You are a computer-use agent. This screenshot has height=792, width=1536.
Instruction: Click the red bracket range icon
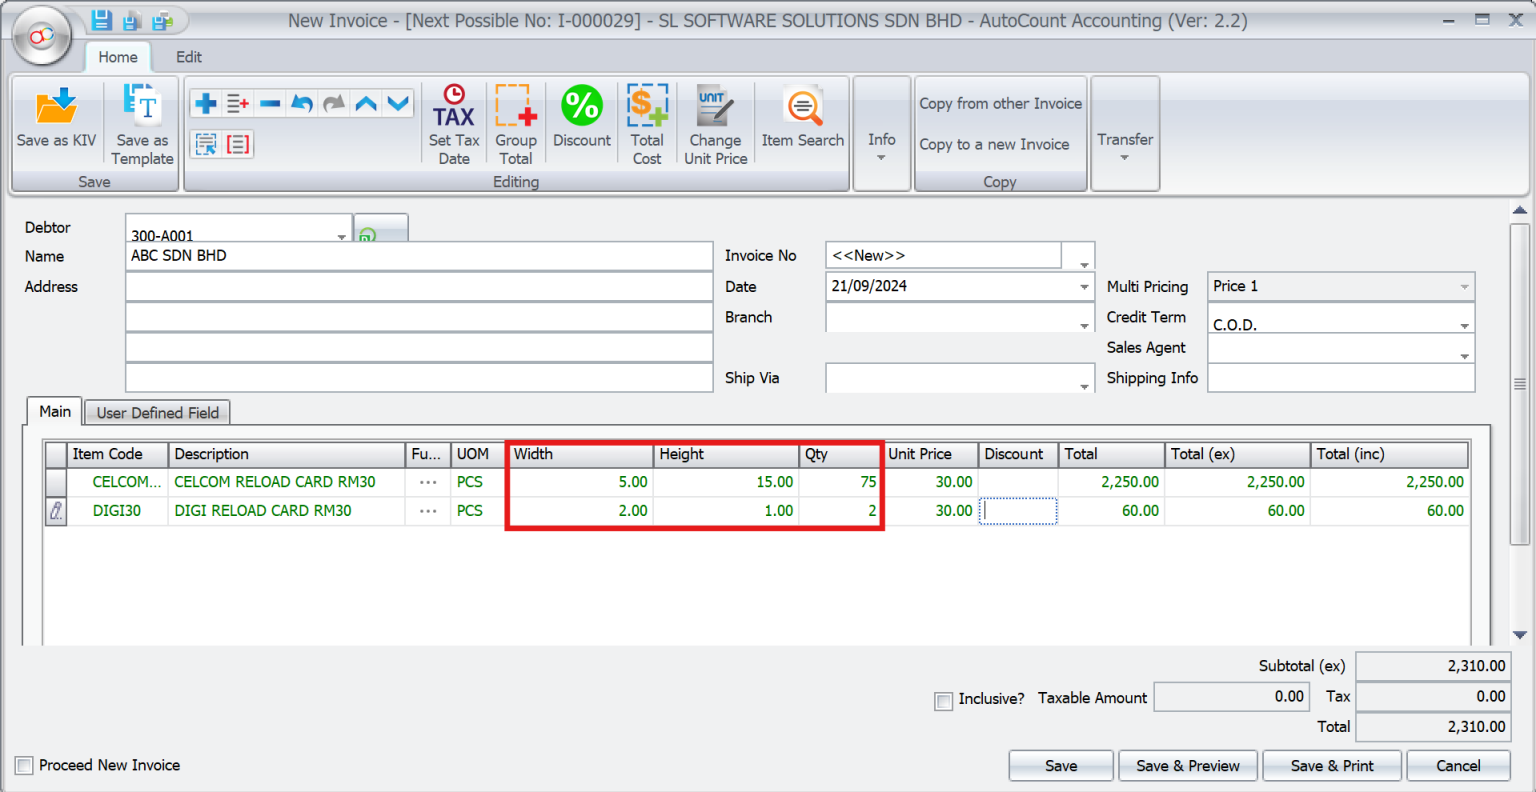point(238,144)
